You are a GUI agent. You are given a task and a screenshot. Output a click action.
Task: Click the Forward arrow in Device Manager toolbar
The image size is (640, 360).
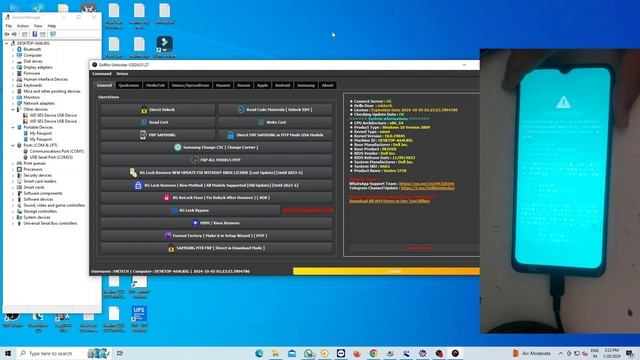point(14,34)
